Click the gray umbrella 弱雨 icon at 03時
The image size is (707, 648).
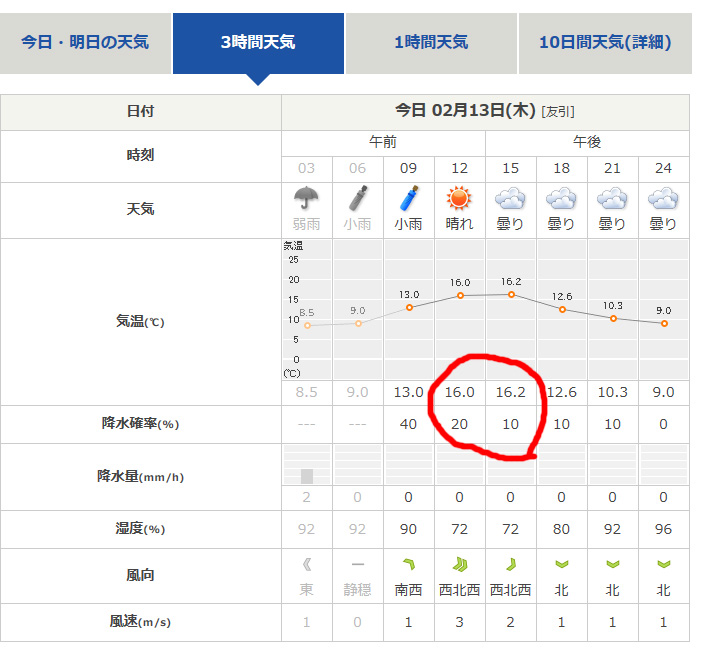coord(306,198)
